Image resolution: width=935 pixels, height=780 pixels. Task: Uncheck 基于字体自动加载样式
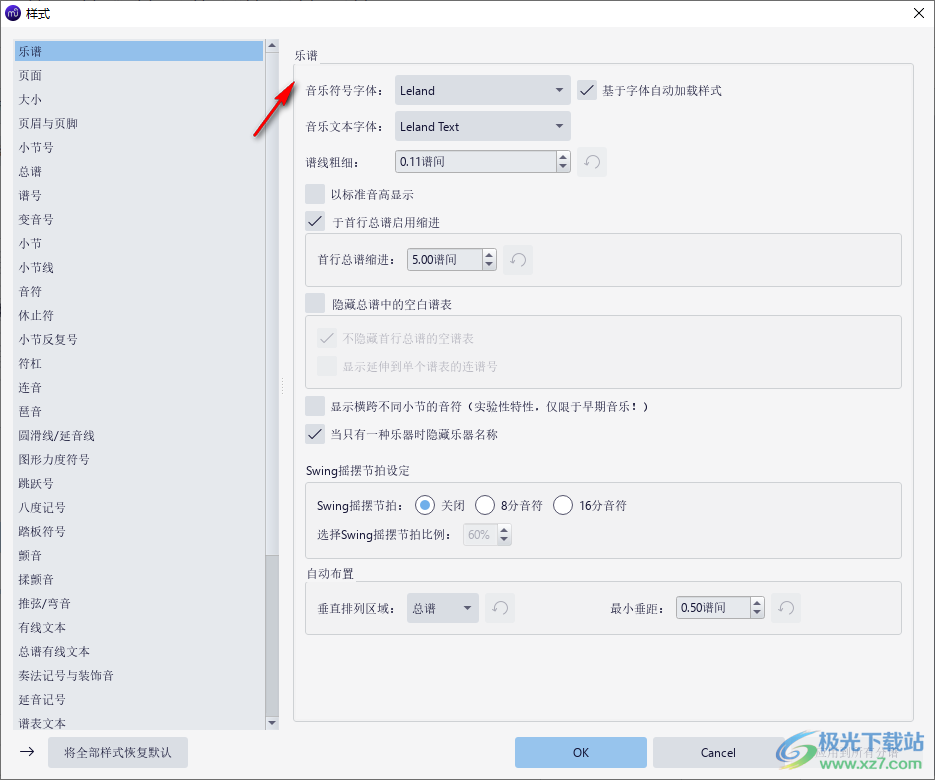(x=587, y=89)
